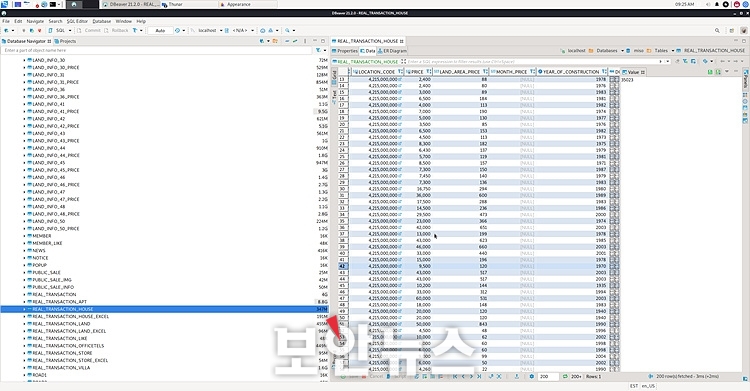Screen dimensions: 750x391
Task: Click the 200+ row count button
Action: click(x=576, y=377)
